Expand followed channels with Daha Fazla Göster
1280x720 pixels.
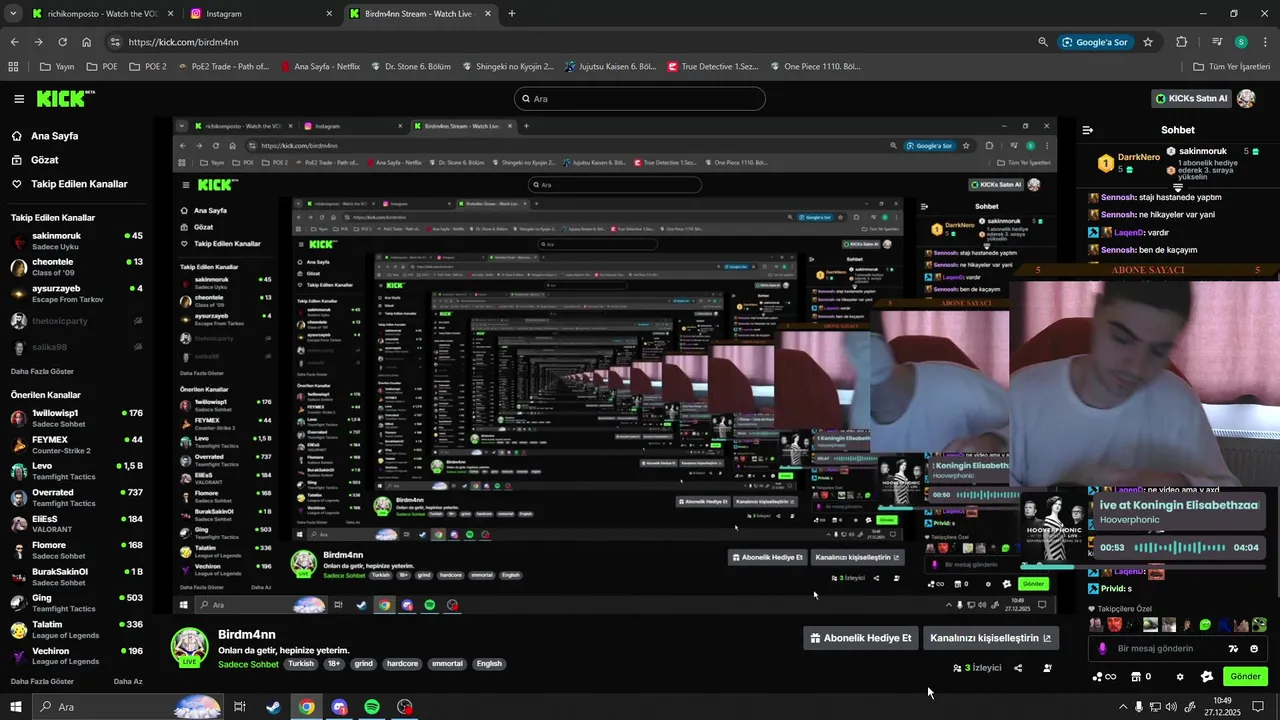pyautogui.click(x=42, y=371)
